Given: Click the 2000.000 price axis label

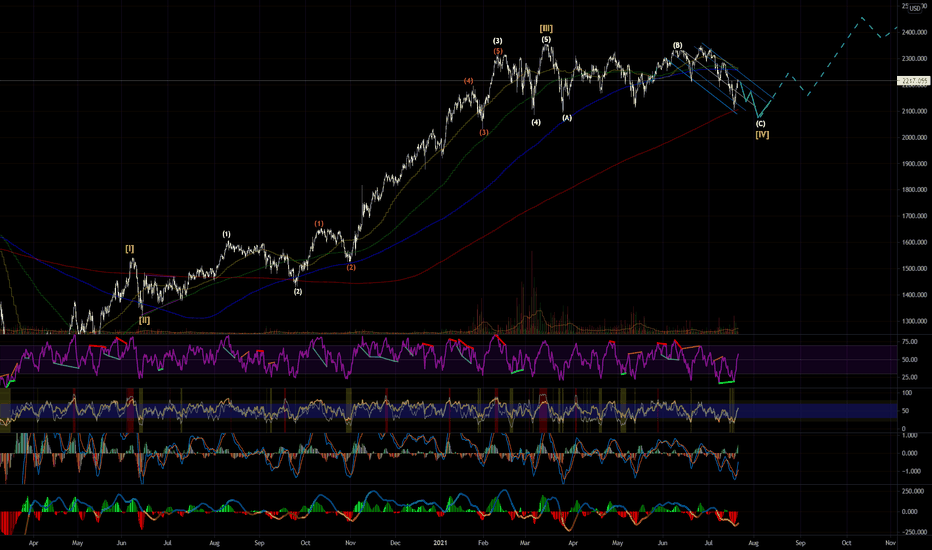Looking at the screenshot, I should pyautogui.click(x=915, y=137).
